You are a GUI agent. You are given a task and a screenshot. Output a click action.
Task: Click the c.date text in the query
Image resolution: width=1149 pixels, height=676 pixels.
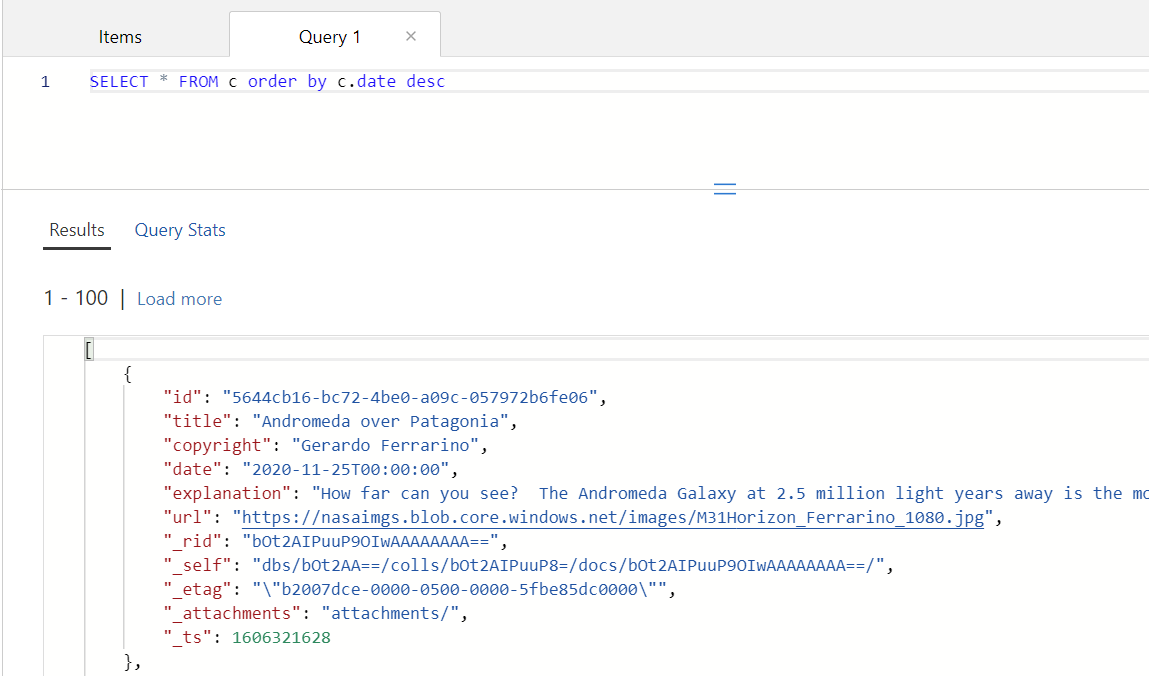[366, 81]
